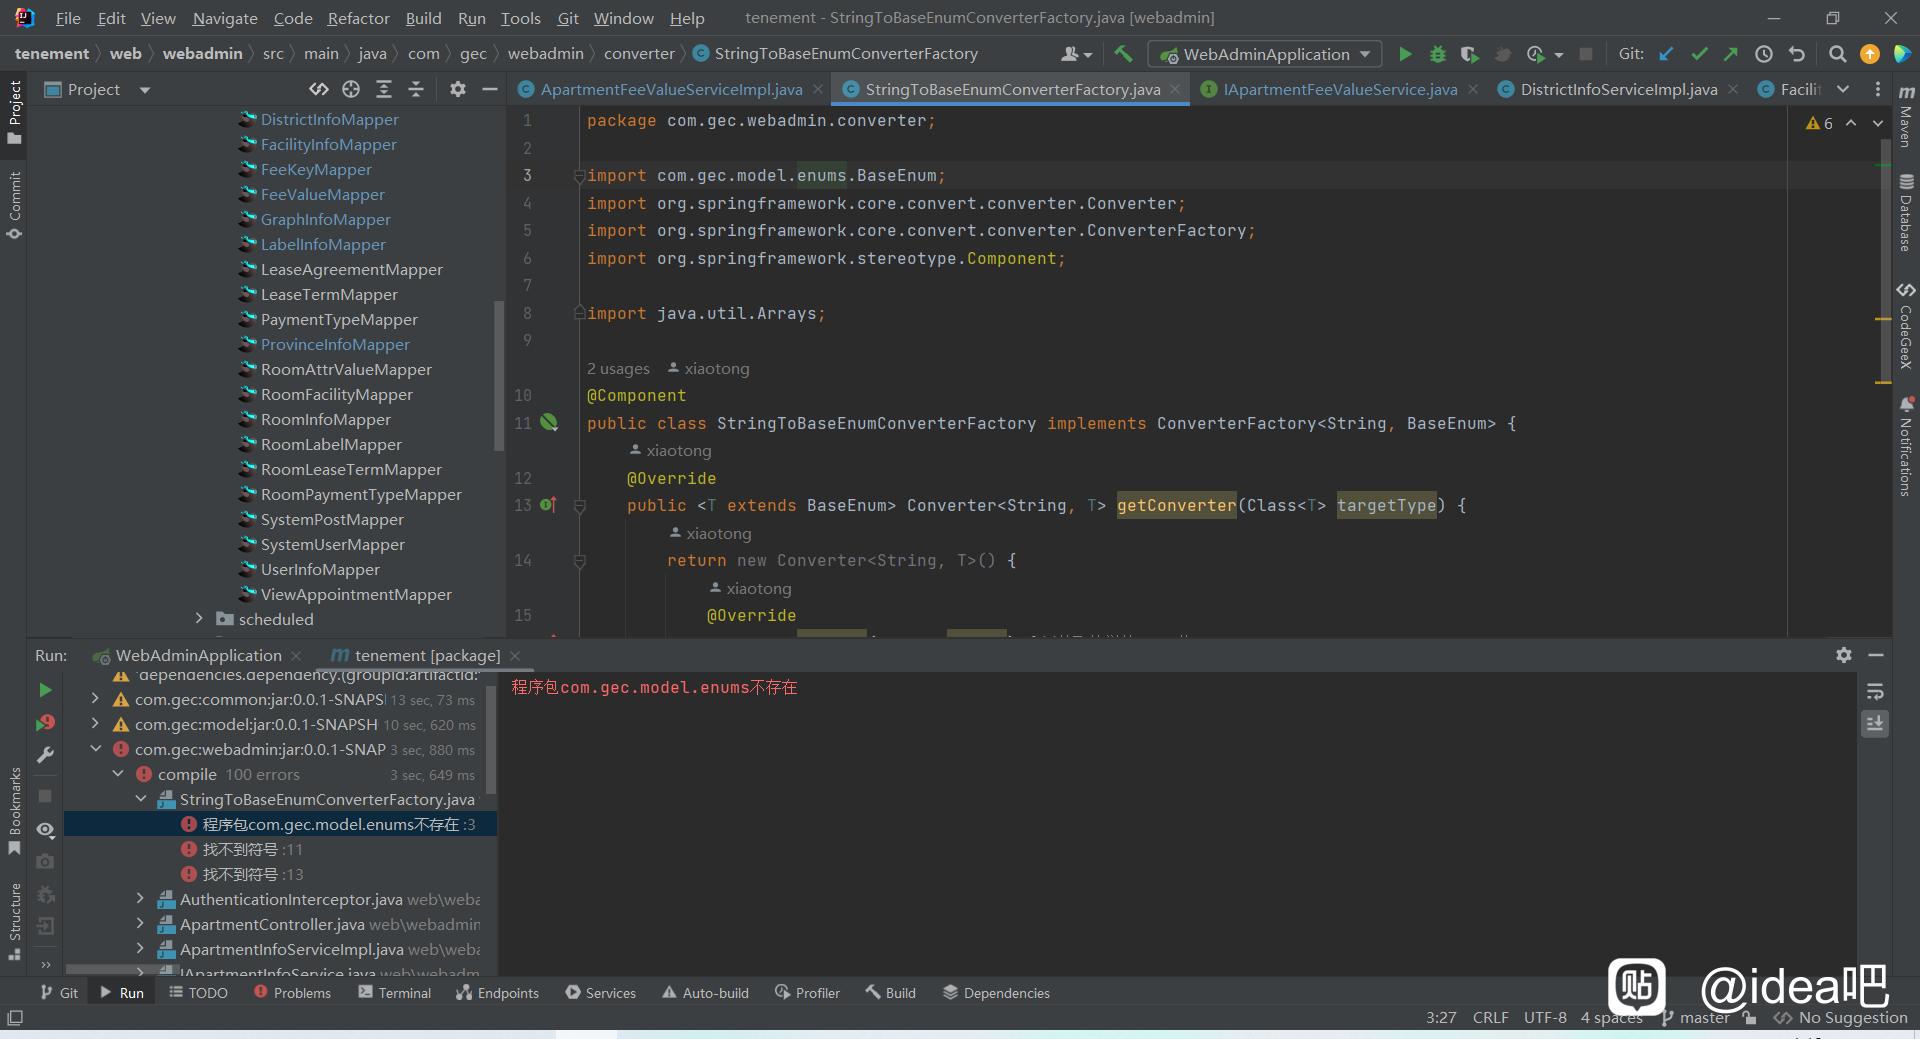Toggle scroll to end in Run console
Viewport: 1920px width, 1039px height.
point(1875,723)
